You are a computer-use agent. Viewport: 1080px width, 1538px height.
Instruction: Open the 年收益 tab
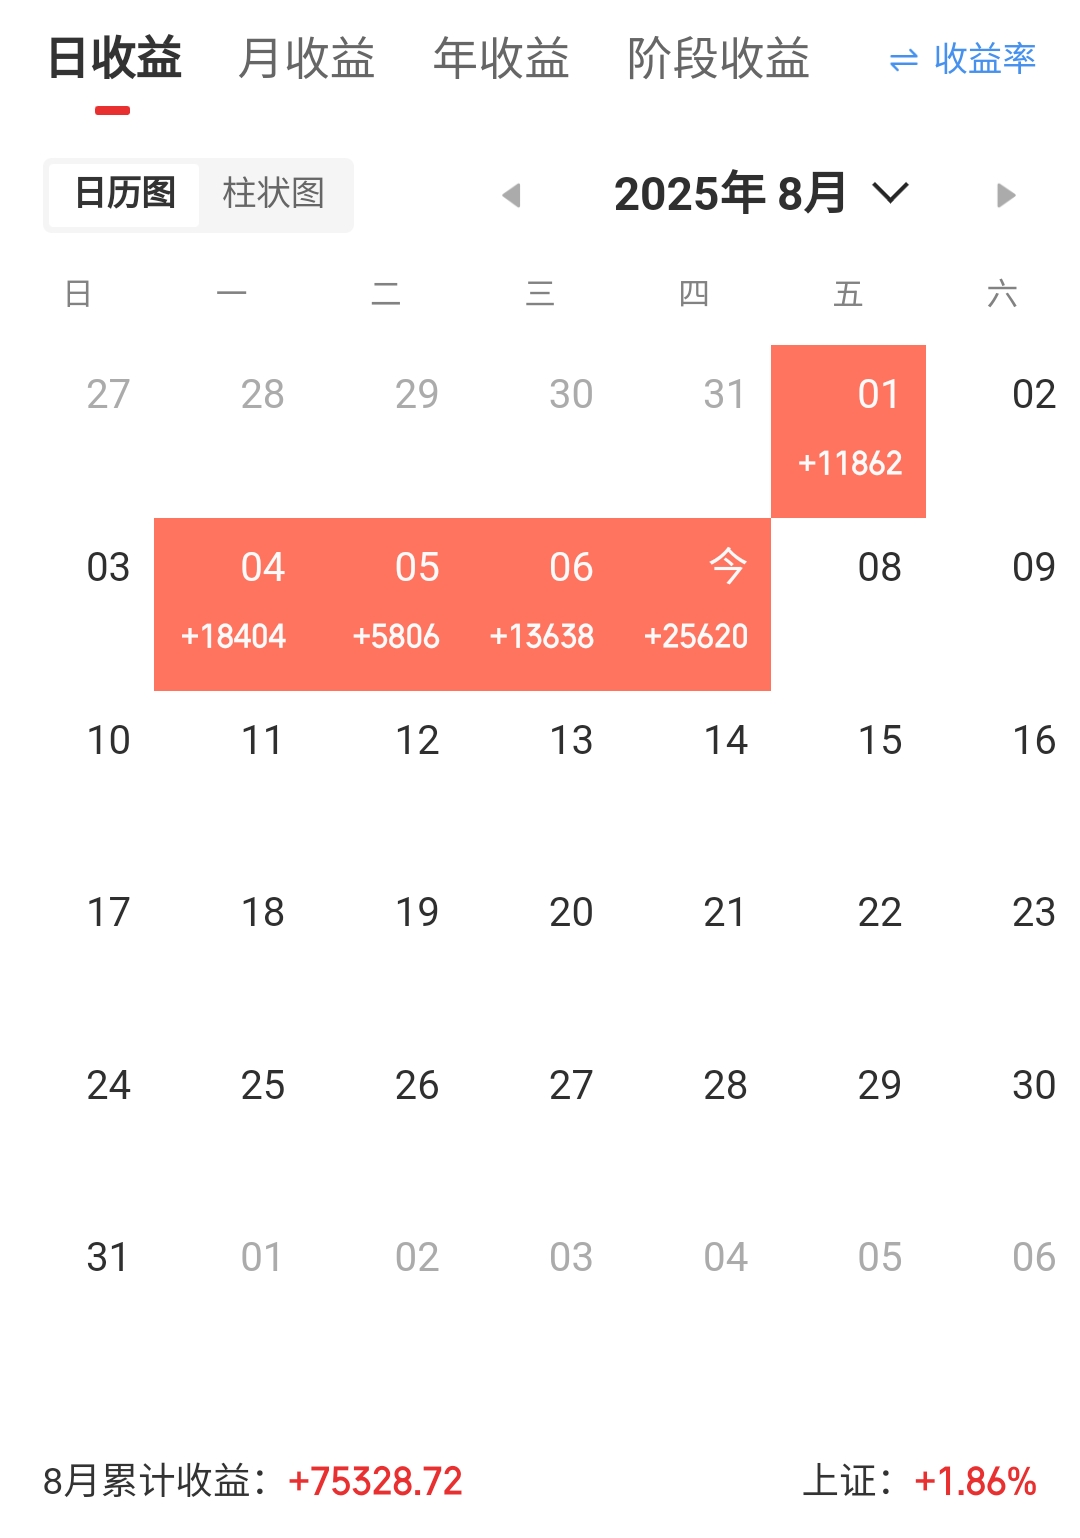[x=501, y=58]
